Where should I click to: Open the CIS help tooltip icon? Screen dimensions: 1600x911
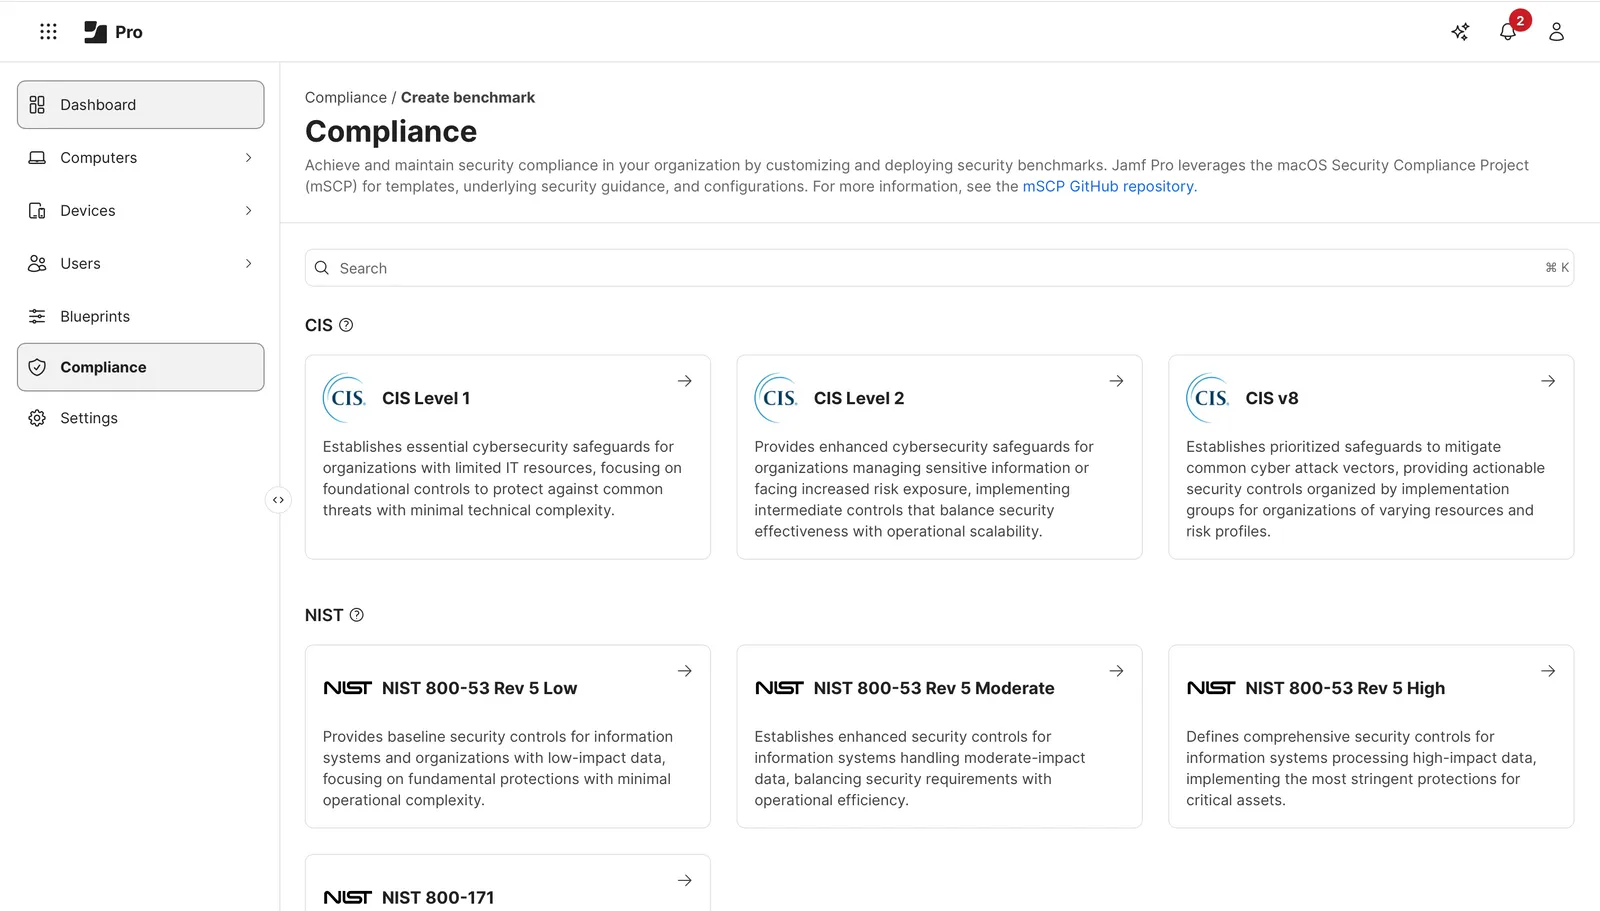[x=346, y=324]
